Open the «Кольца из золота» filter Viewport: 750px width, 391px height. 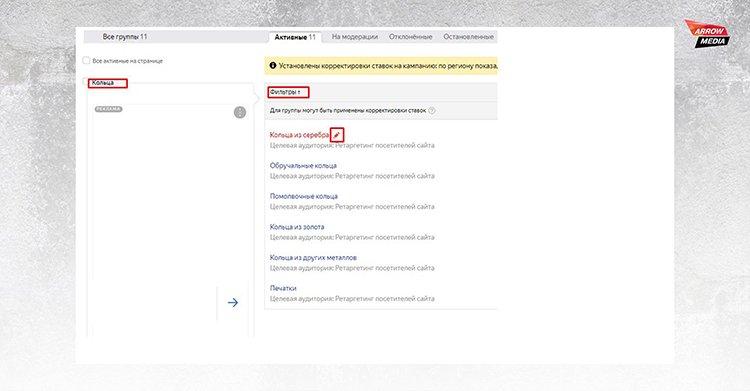(x=297, y=227)
